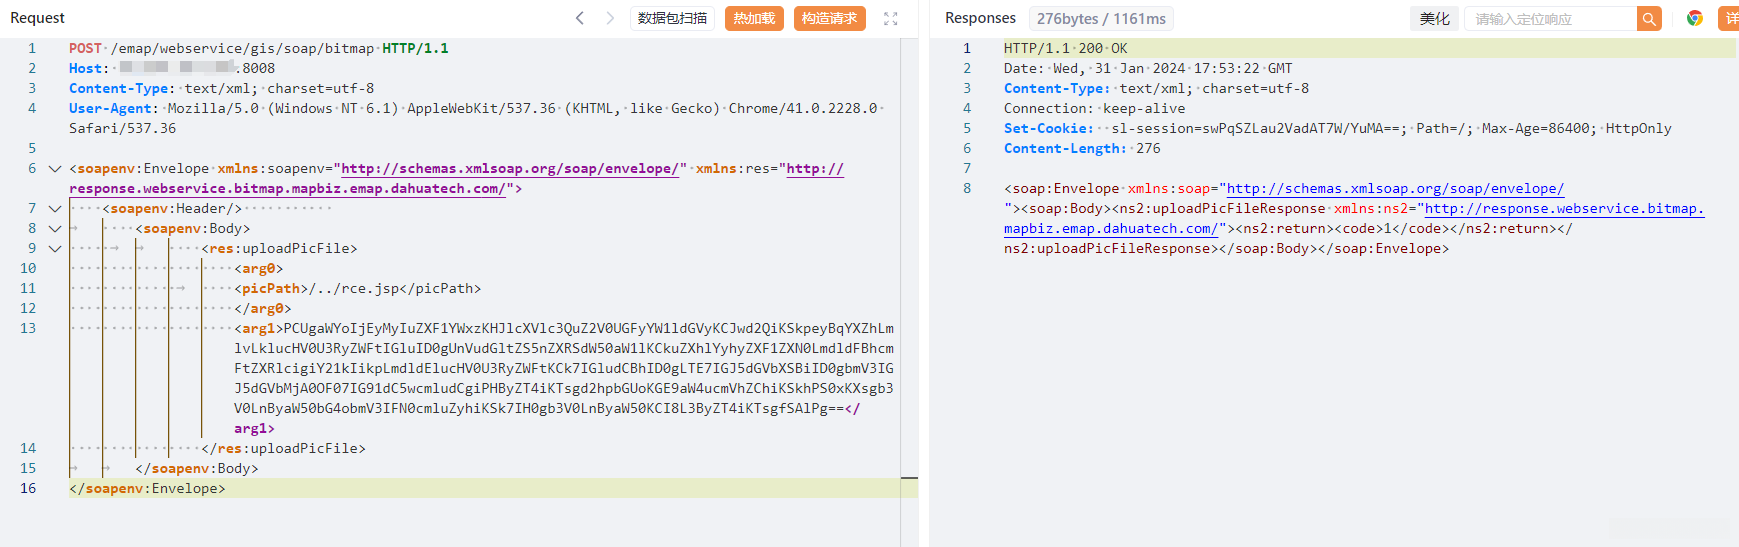1739x547 pixels.
Task: Click the Date header in response
Action: tap(1148, 68)
